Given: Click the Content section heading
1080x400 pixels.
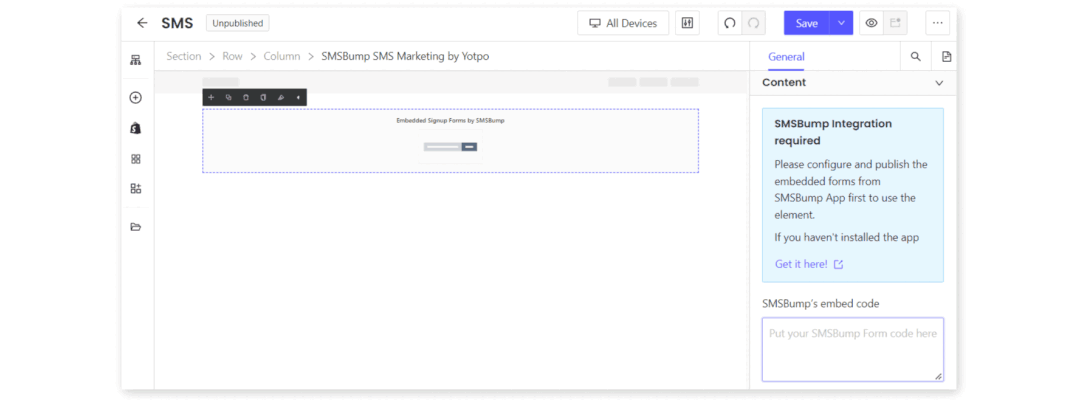Looking at the screenshot, I should point(784,83).
